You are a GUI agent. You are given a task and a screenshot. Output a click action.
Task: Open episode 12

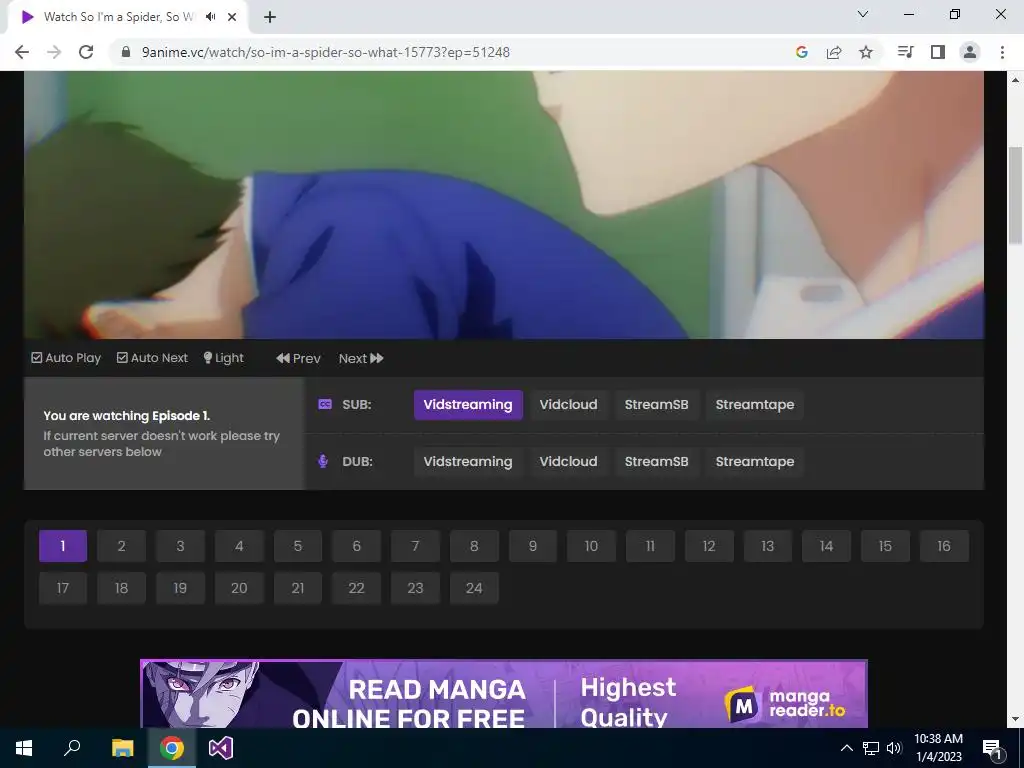click(x=709, y=546)
